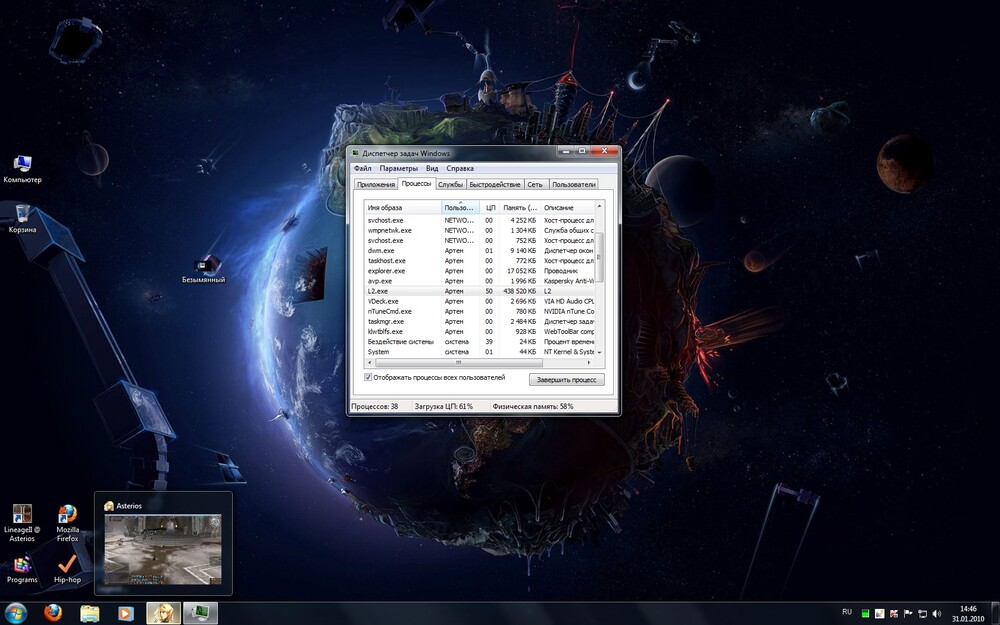Select the L2.exe process row
This screenshot has width=1000, height=625.
pyautogui.click(x=480, y=291)
